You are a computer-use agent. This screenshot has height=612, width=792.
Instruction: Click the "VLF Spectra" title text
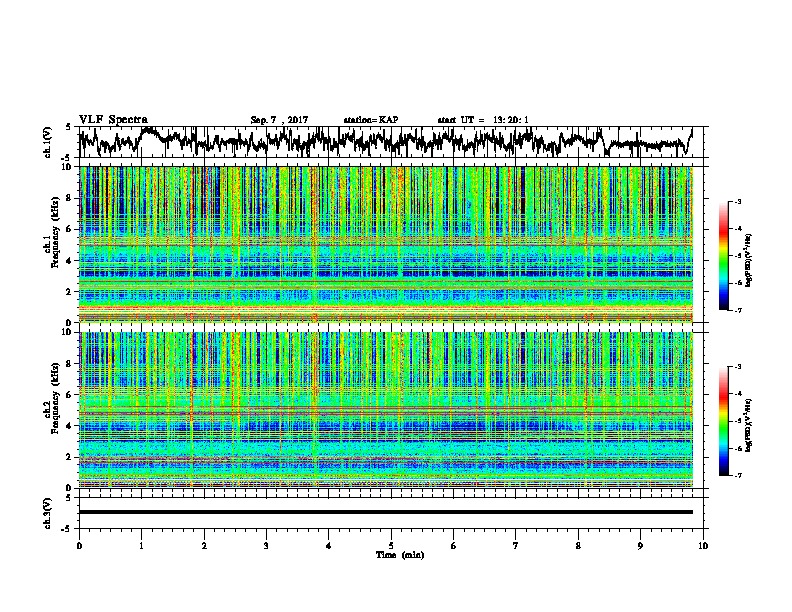click(113, 120)
